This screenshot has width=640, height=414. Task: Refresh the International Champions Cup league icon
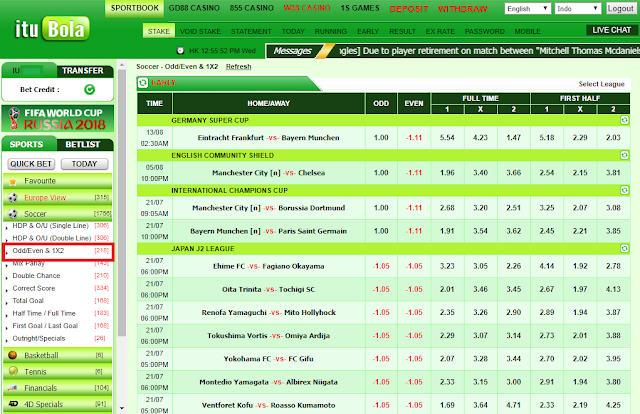coord(624,190)
